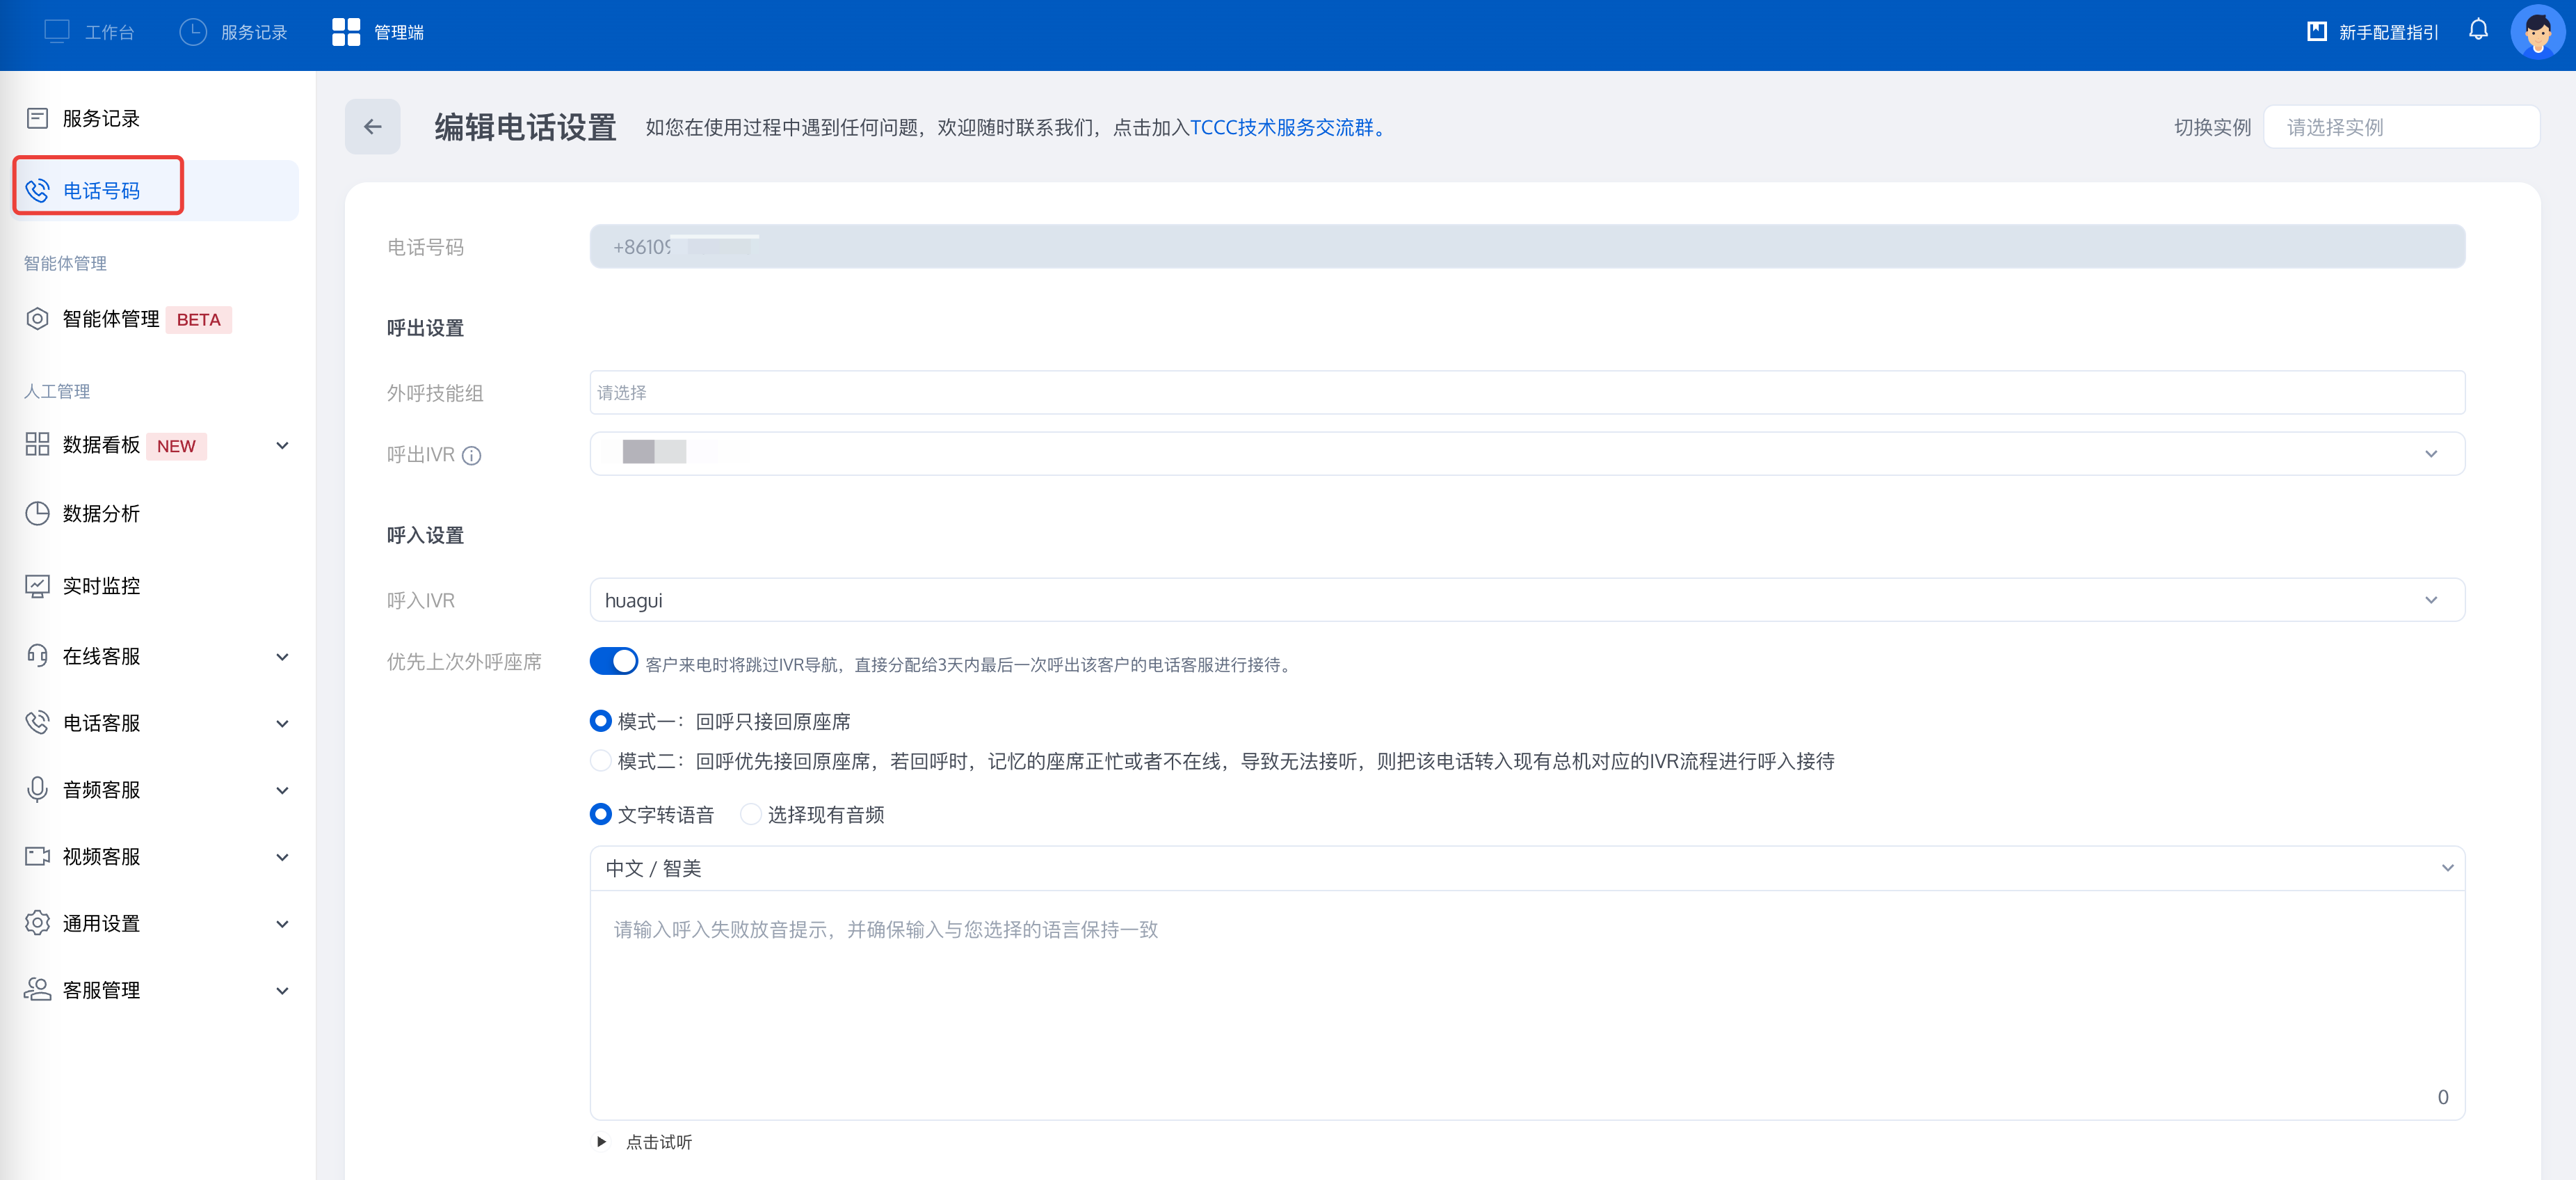Select 模式一 radio option
The image size is (2576, 1180).
(600, 721)
